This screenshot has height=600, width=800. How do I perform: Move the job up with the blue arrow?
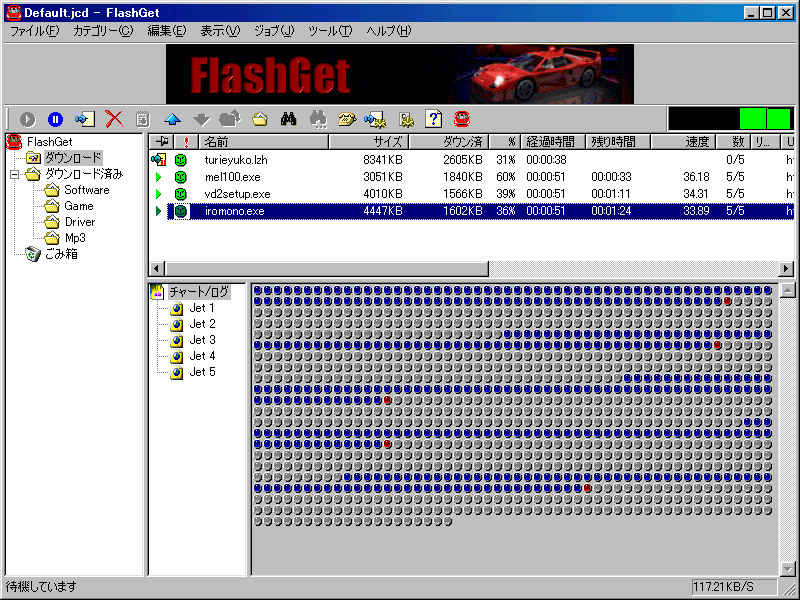(172, 119)
